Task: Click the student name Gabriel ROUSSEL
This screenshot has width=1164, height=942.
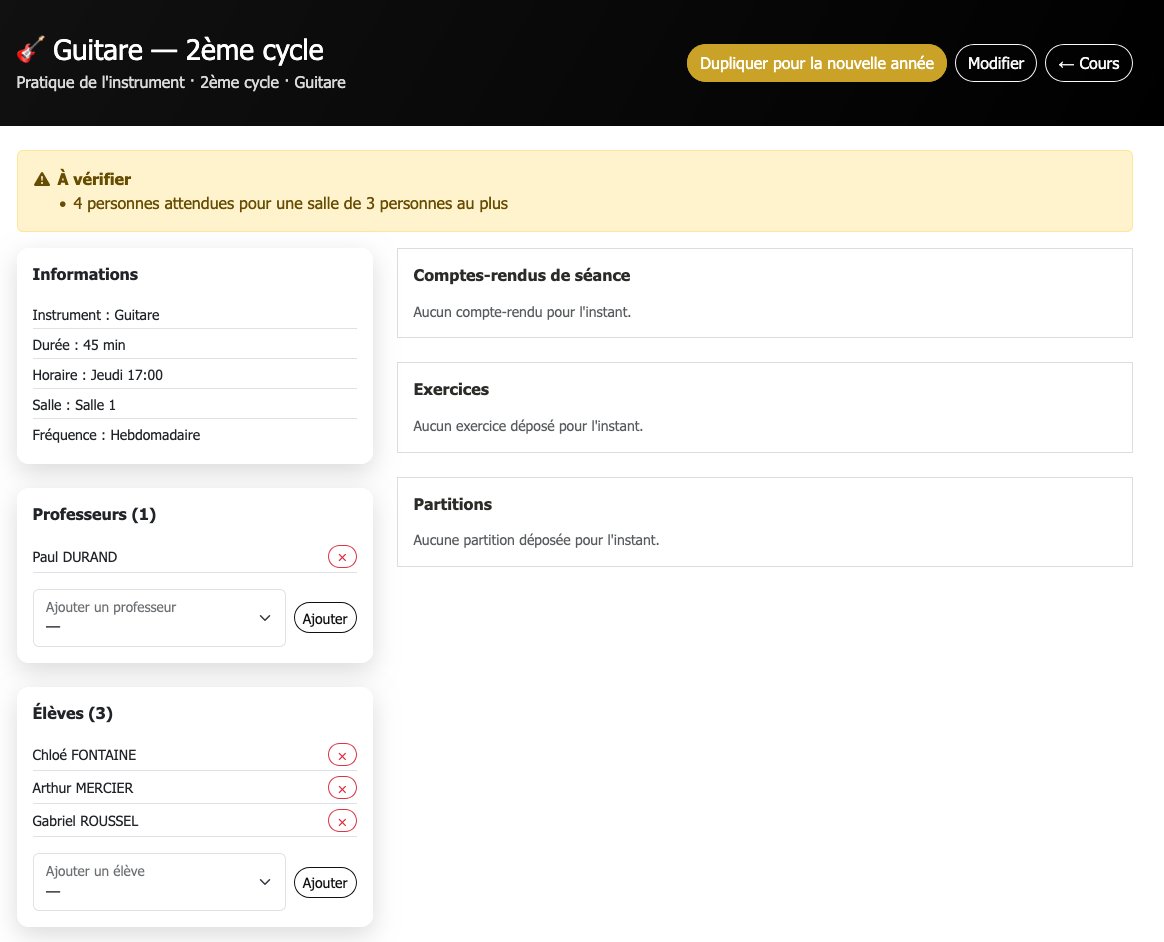Action: pyautogui.click(x=85, y=821)
